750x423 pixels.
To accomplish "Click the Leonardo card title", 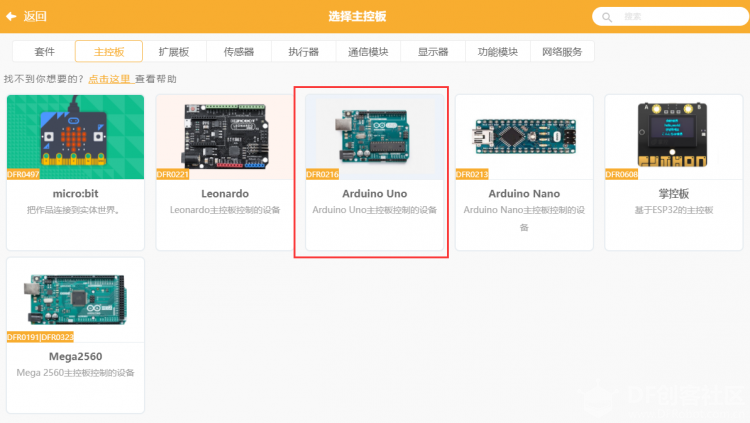I will 225,193.
